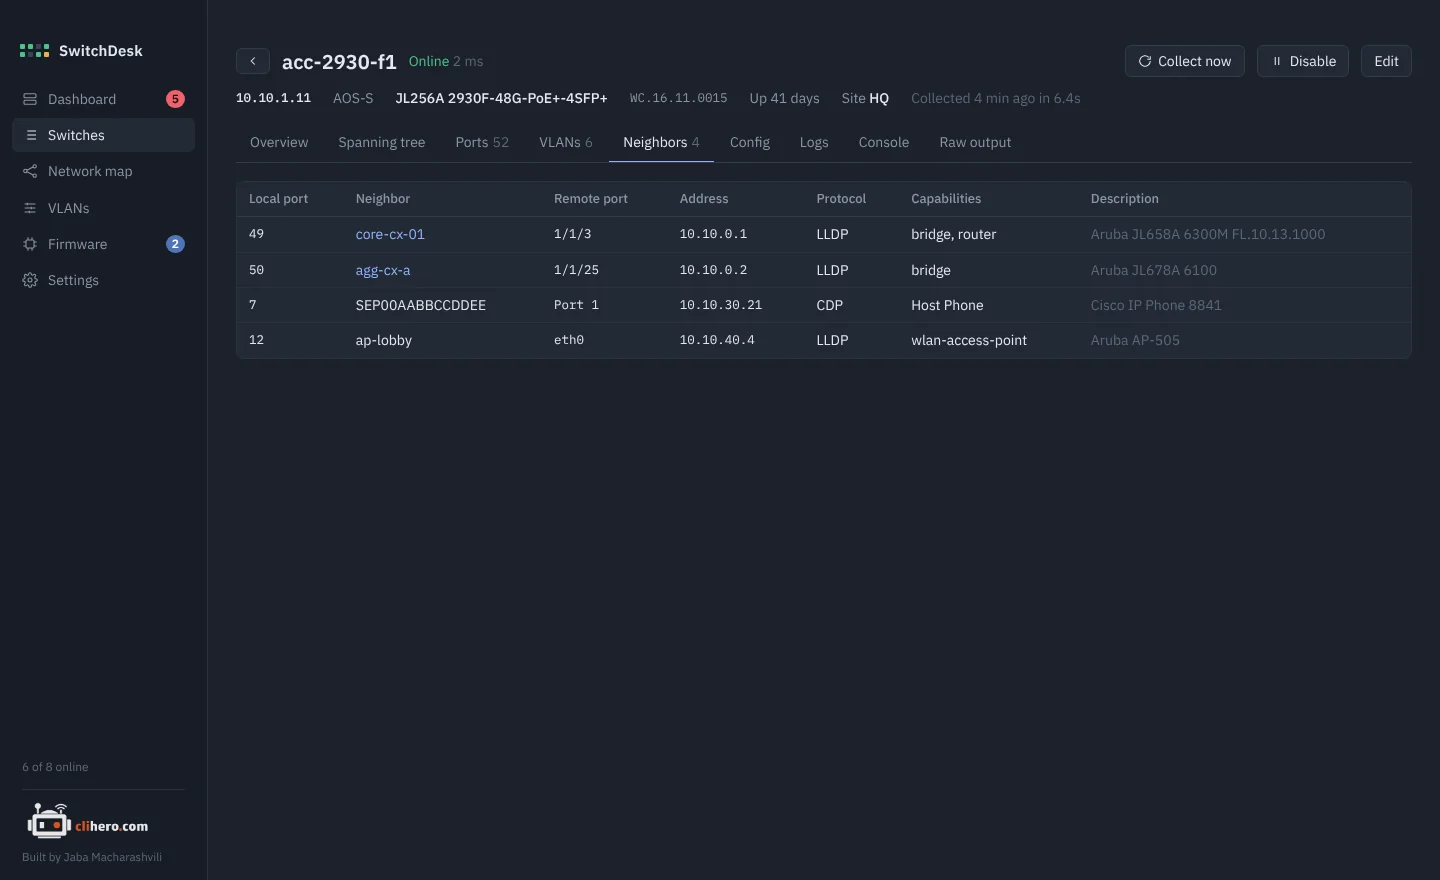Click the switch IP address 10.10.1.11
Screen dimensions: 1440x880
(x=273, y=98)
